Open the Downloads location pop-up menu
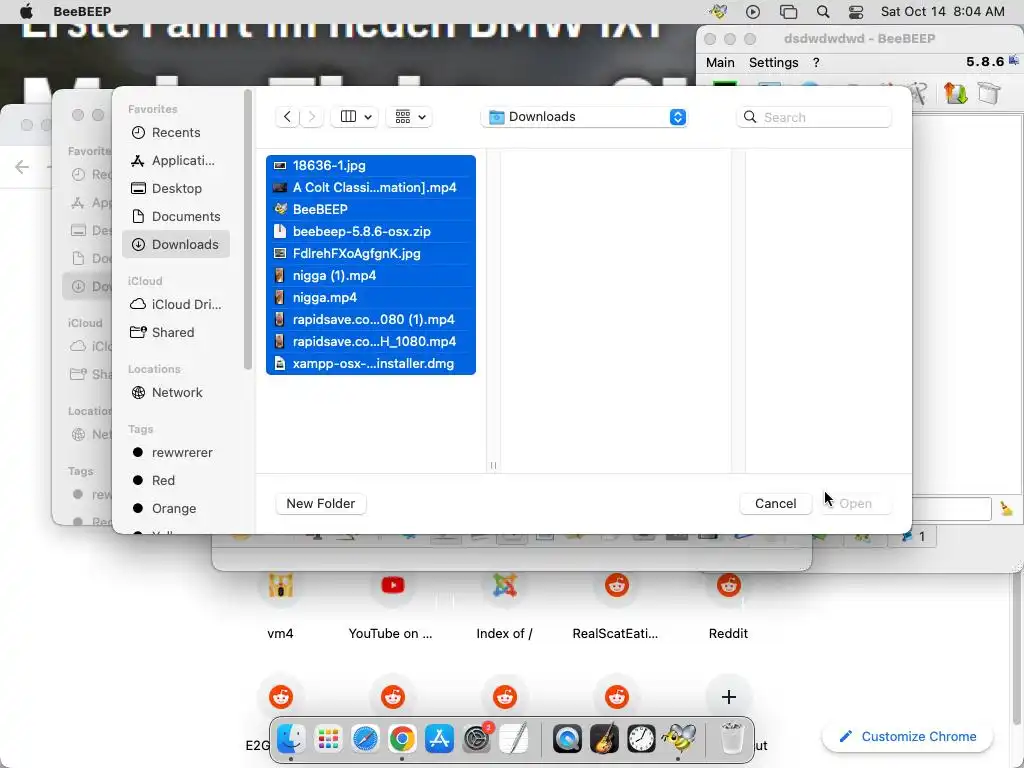 [584, 117]
